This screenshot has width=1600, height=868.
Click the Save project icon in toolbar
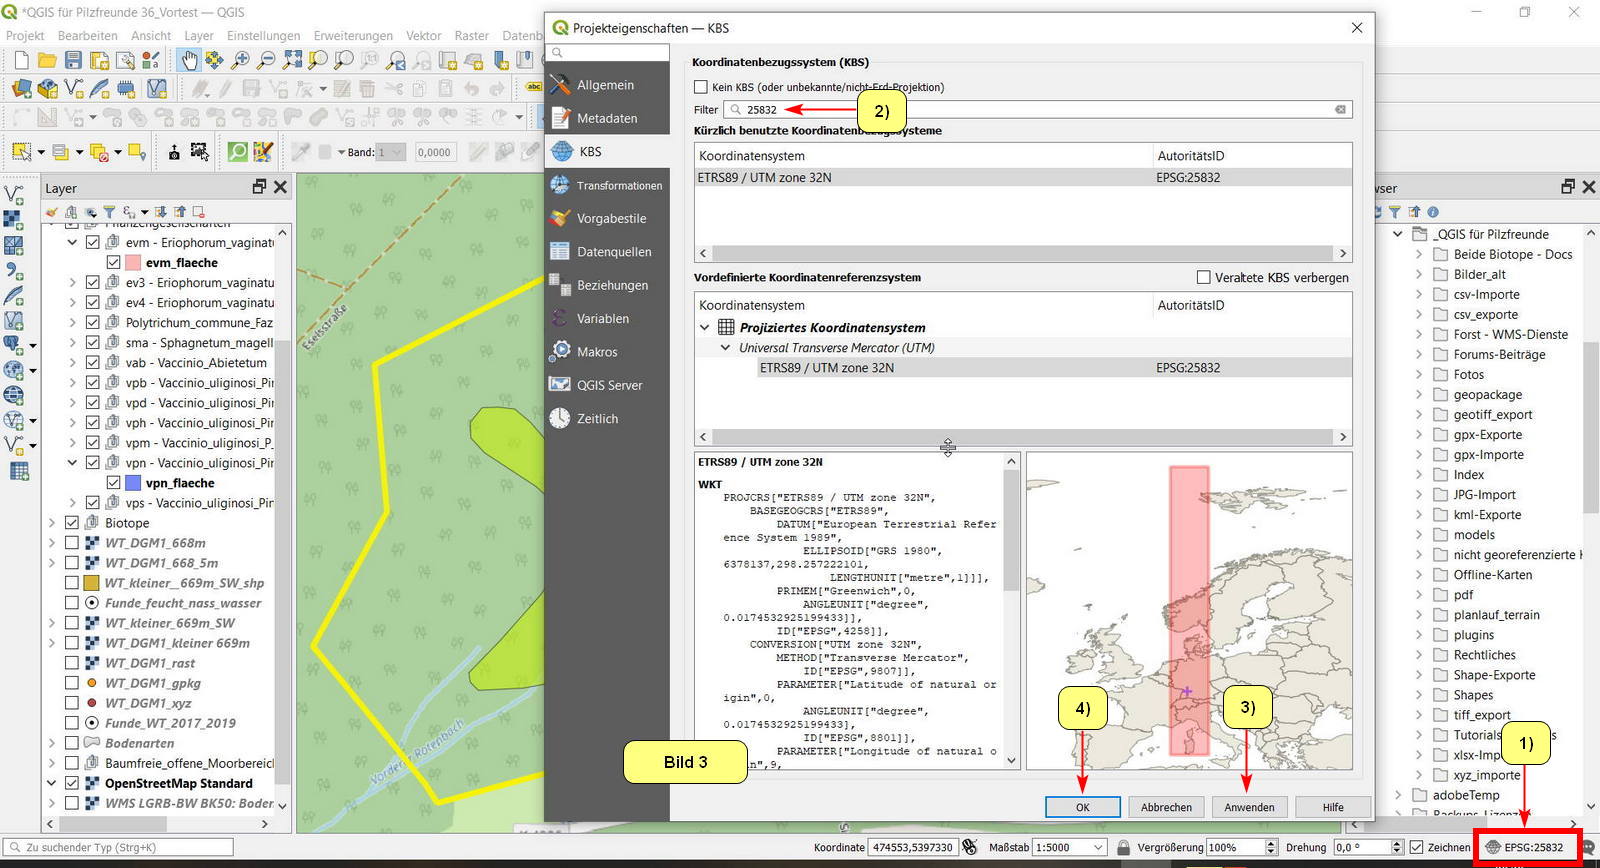click(73, 61)
